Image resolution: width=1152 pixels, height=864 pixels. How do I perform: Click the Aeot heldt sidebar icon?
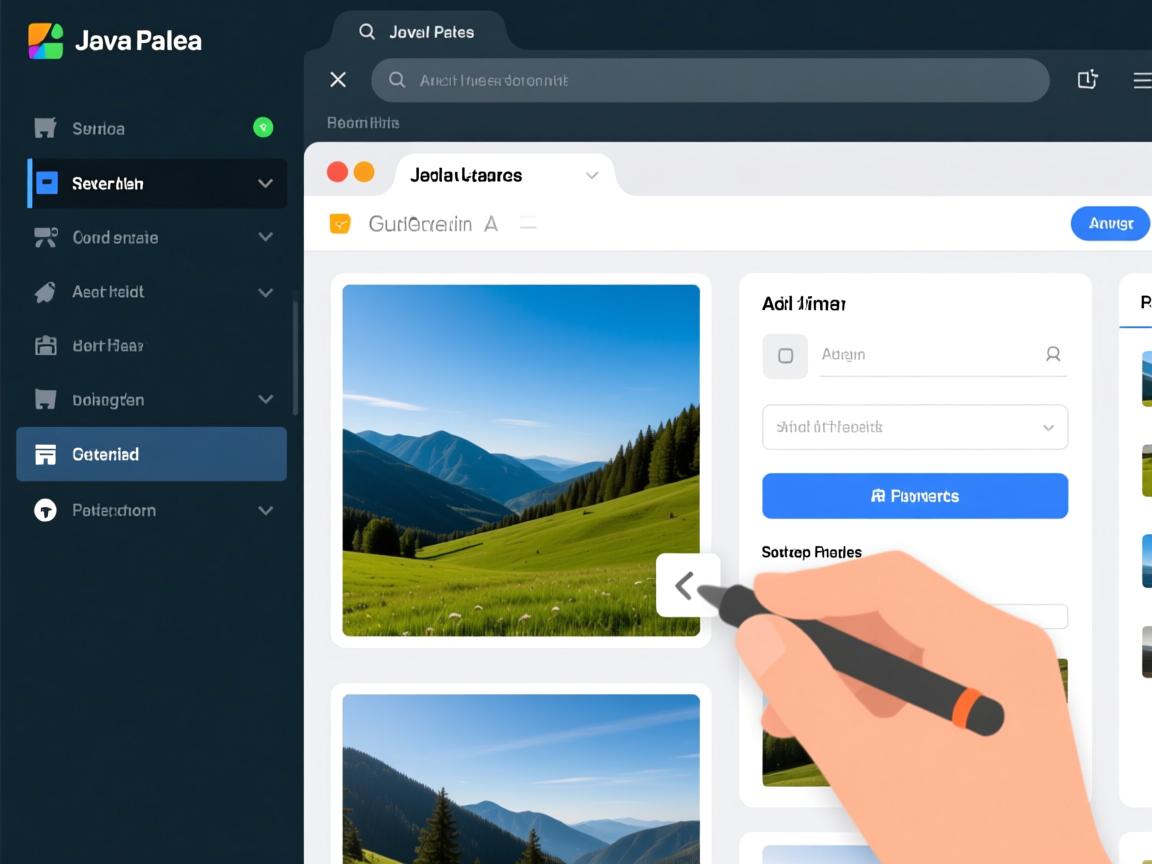[45, 292]
